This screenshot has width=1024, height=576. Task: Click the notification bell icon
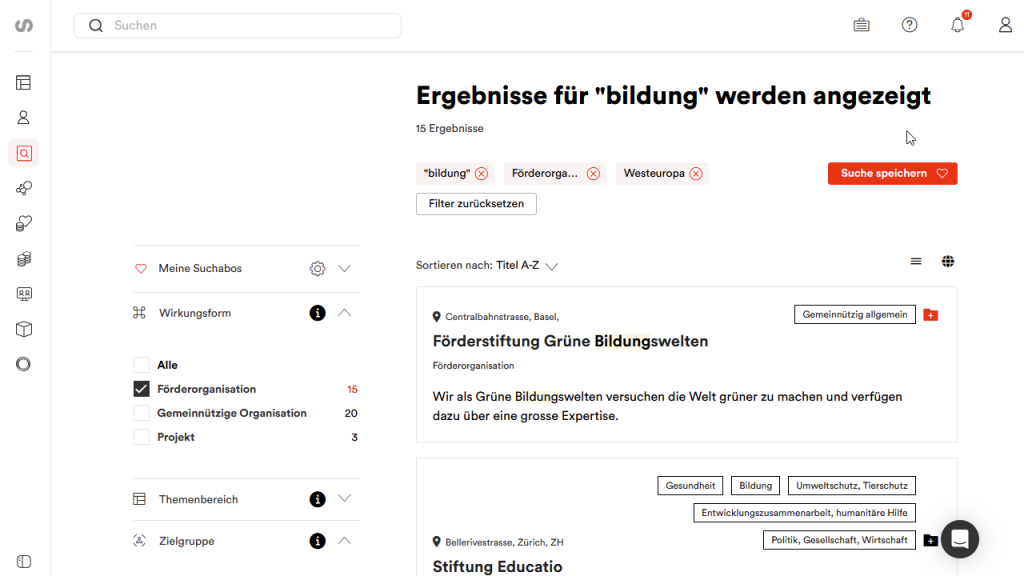(x=957, y=25)
